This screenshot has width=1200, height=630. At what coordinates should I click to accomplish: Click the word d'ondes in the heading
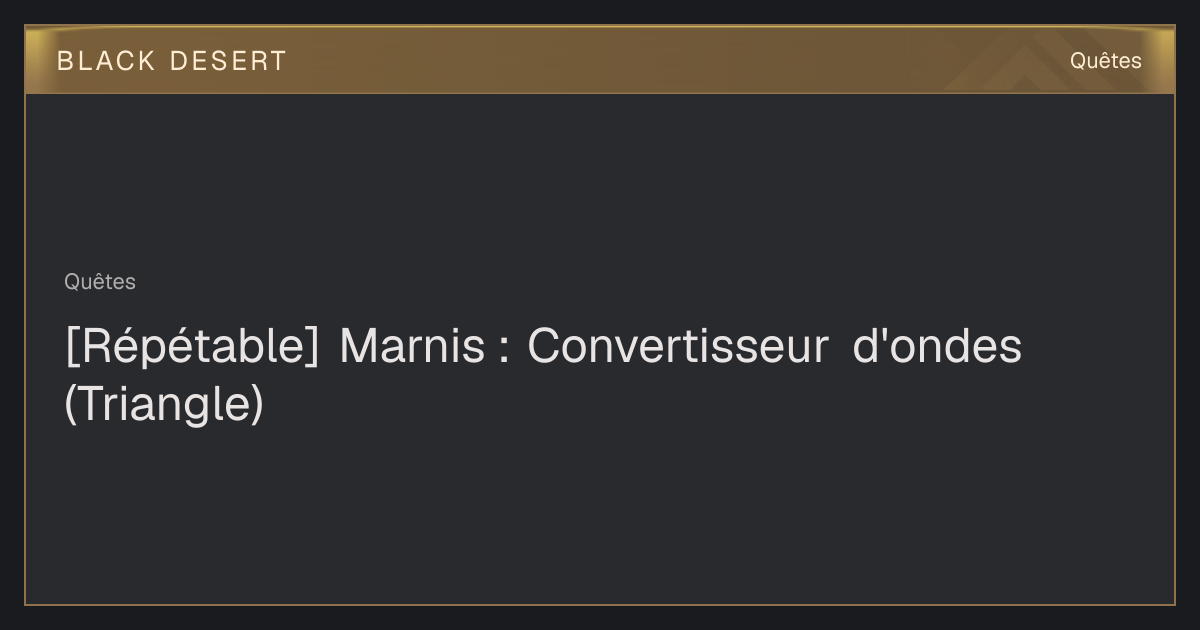(937, 346)
